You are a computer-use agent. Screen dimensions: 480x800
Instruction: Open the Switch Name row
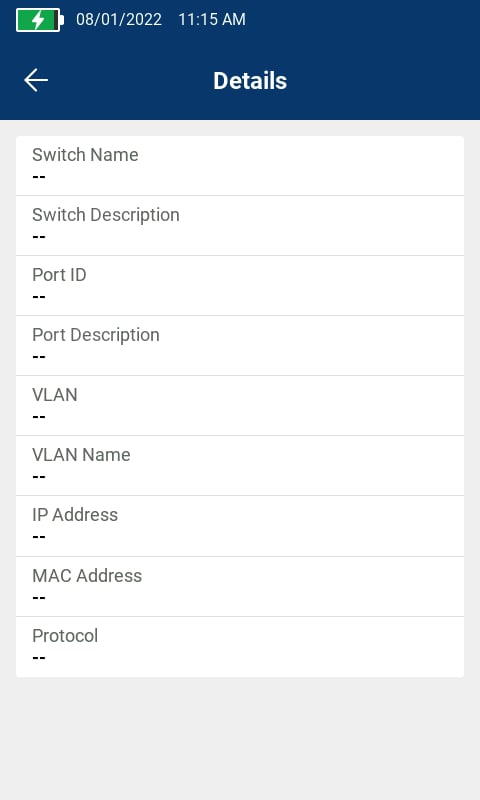240,165
